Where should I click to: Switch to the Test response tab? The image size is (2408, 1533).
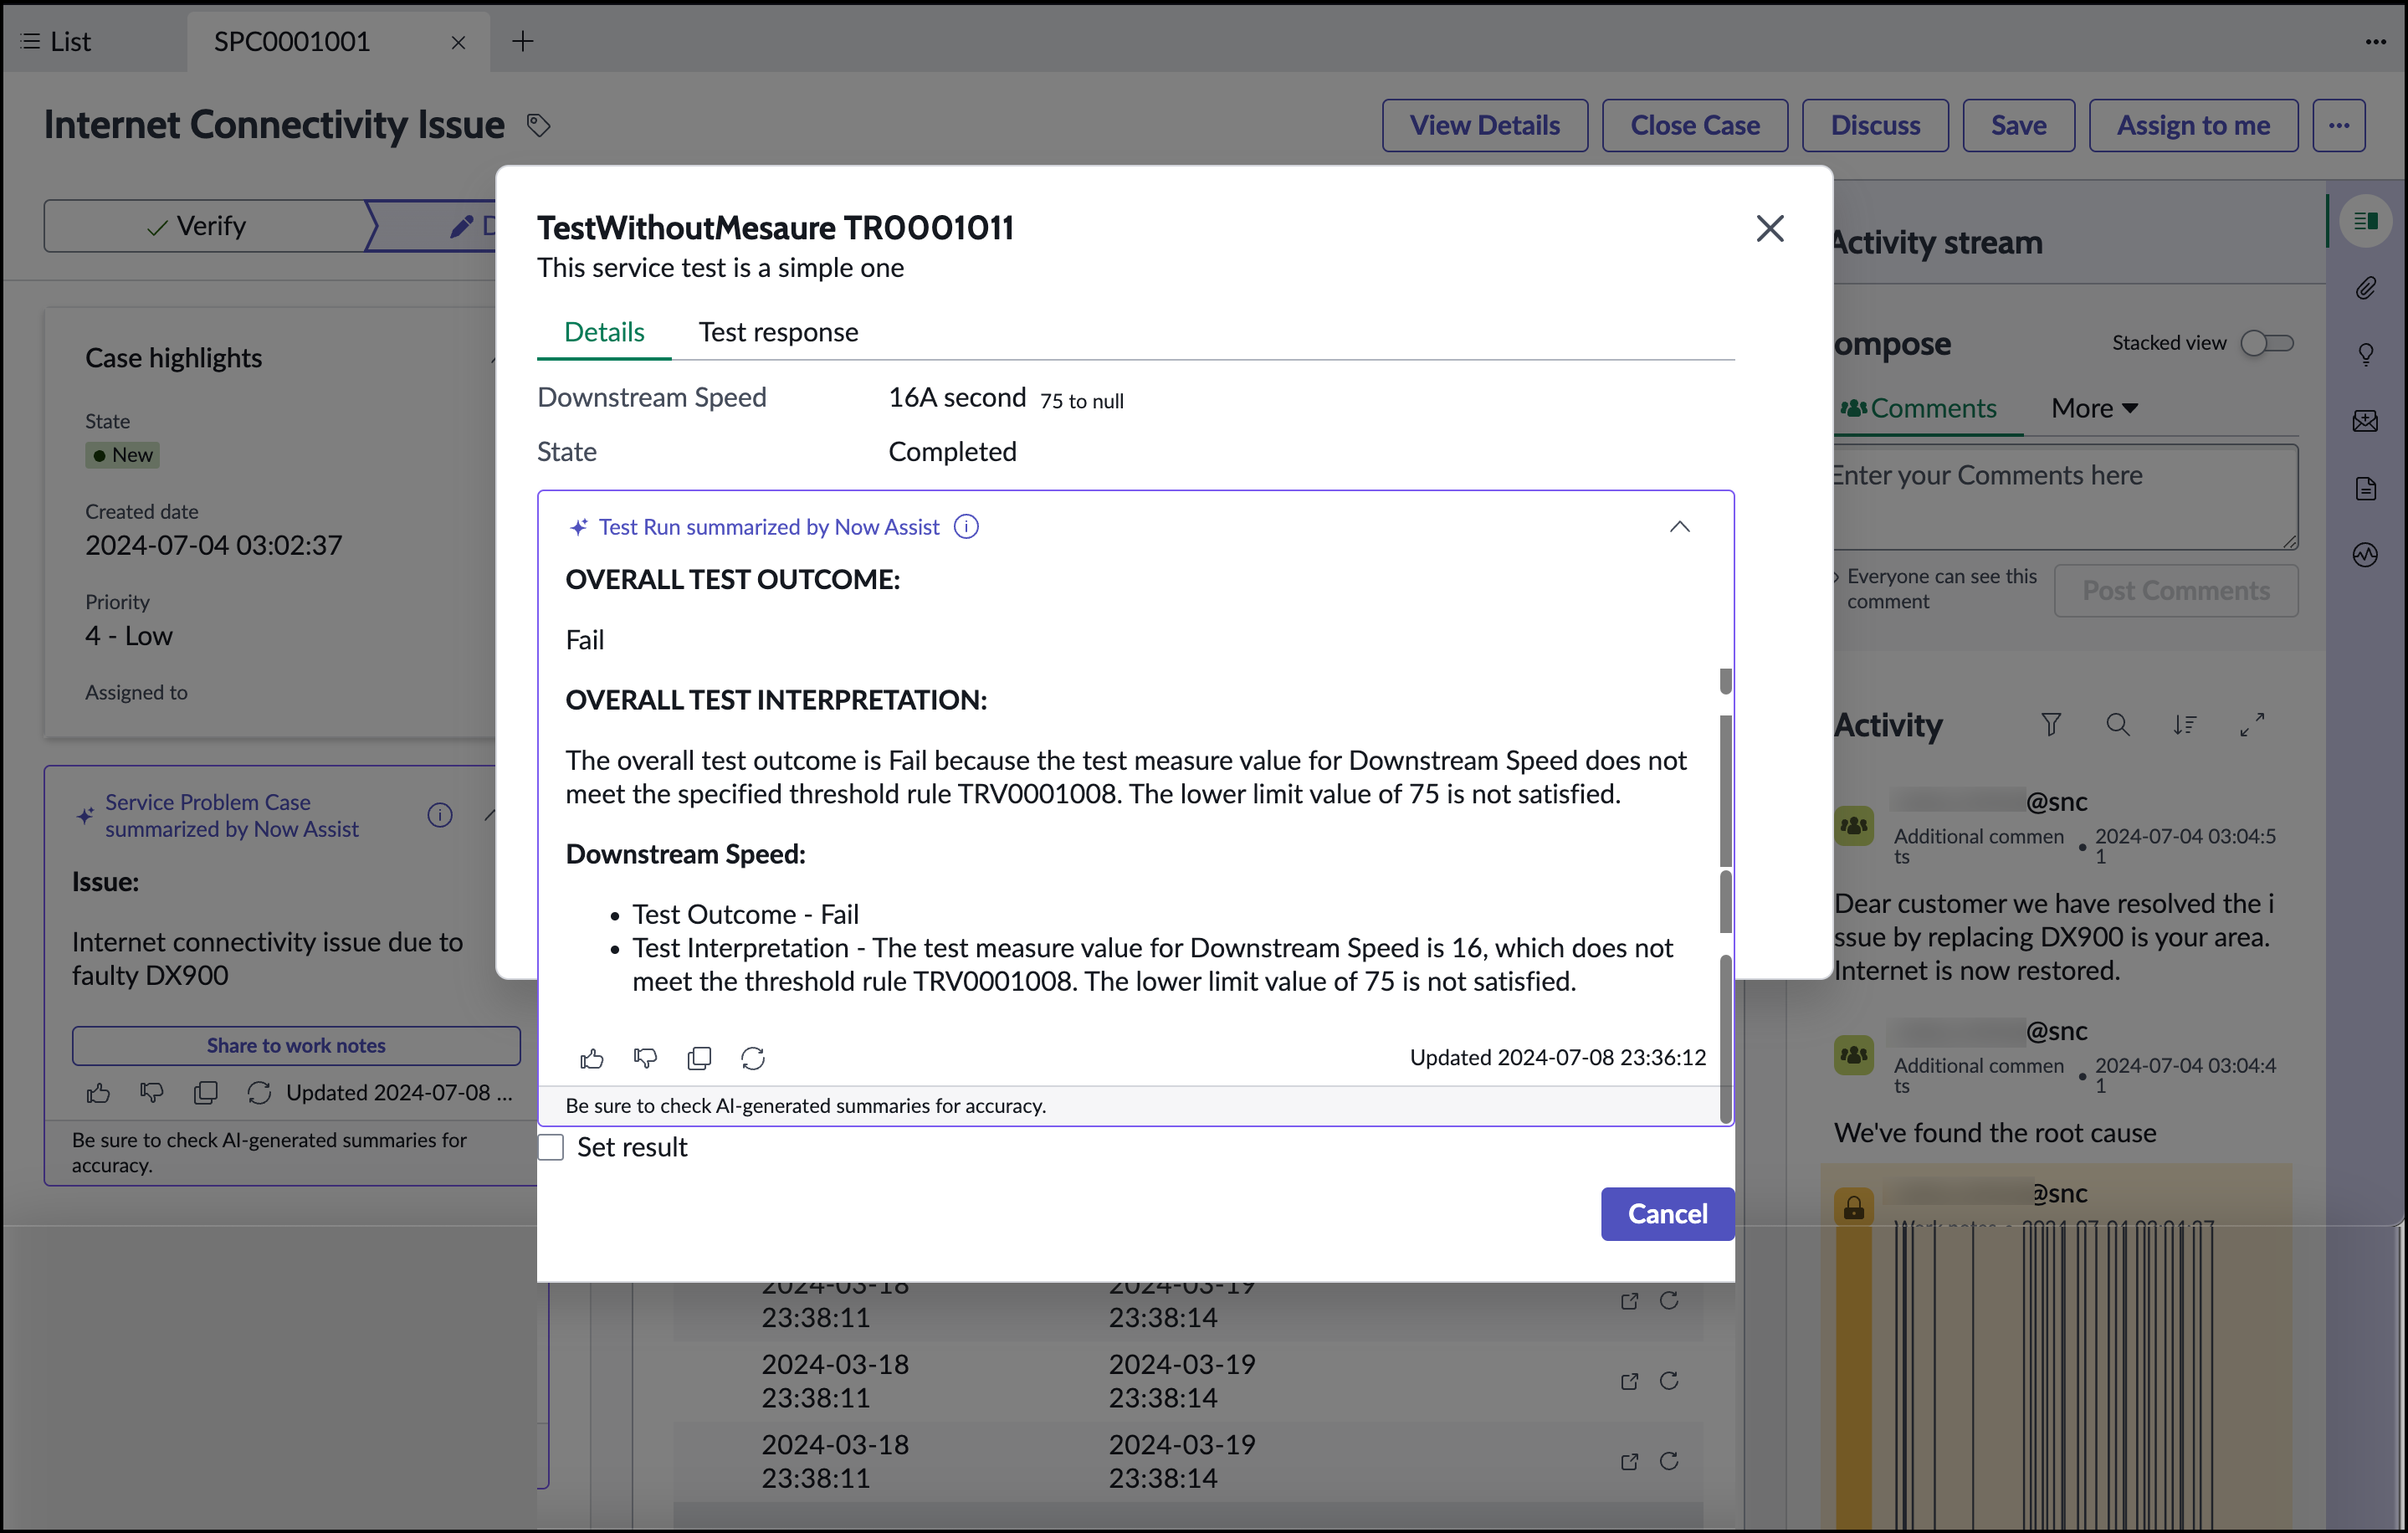(x=778, y=332)
